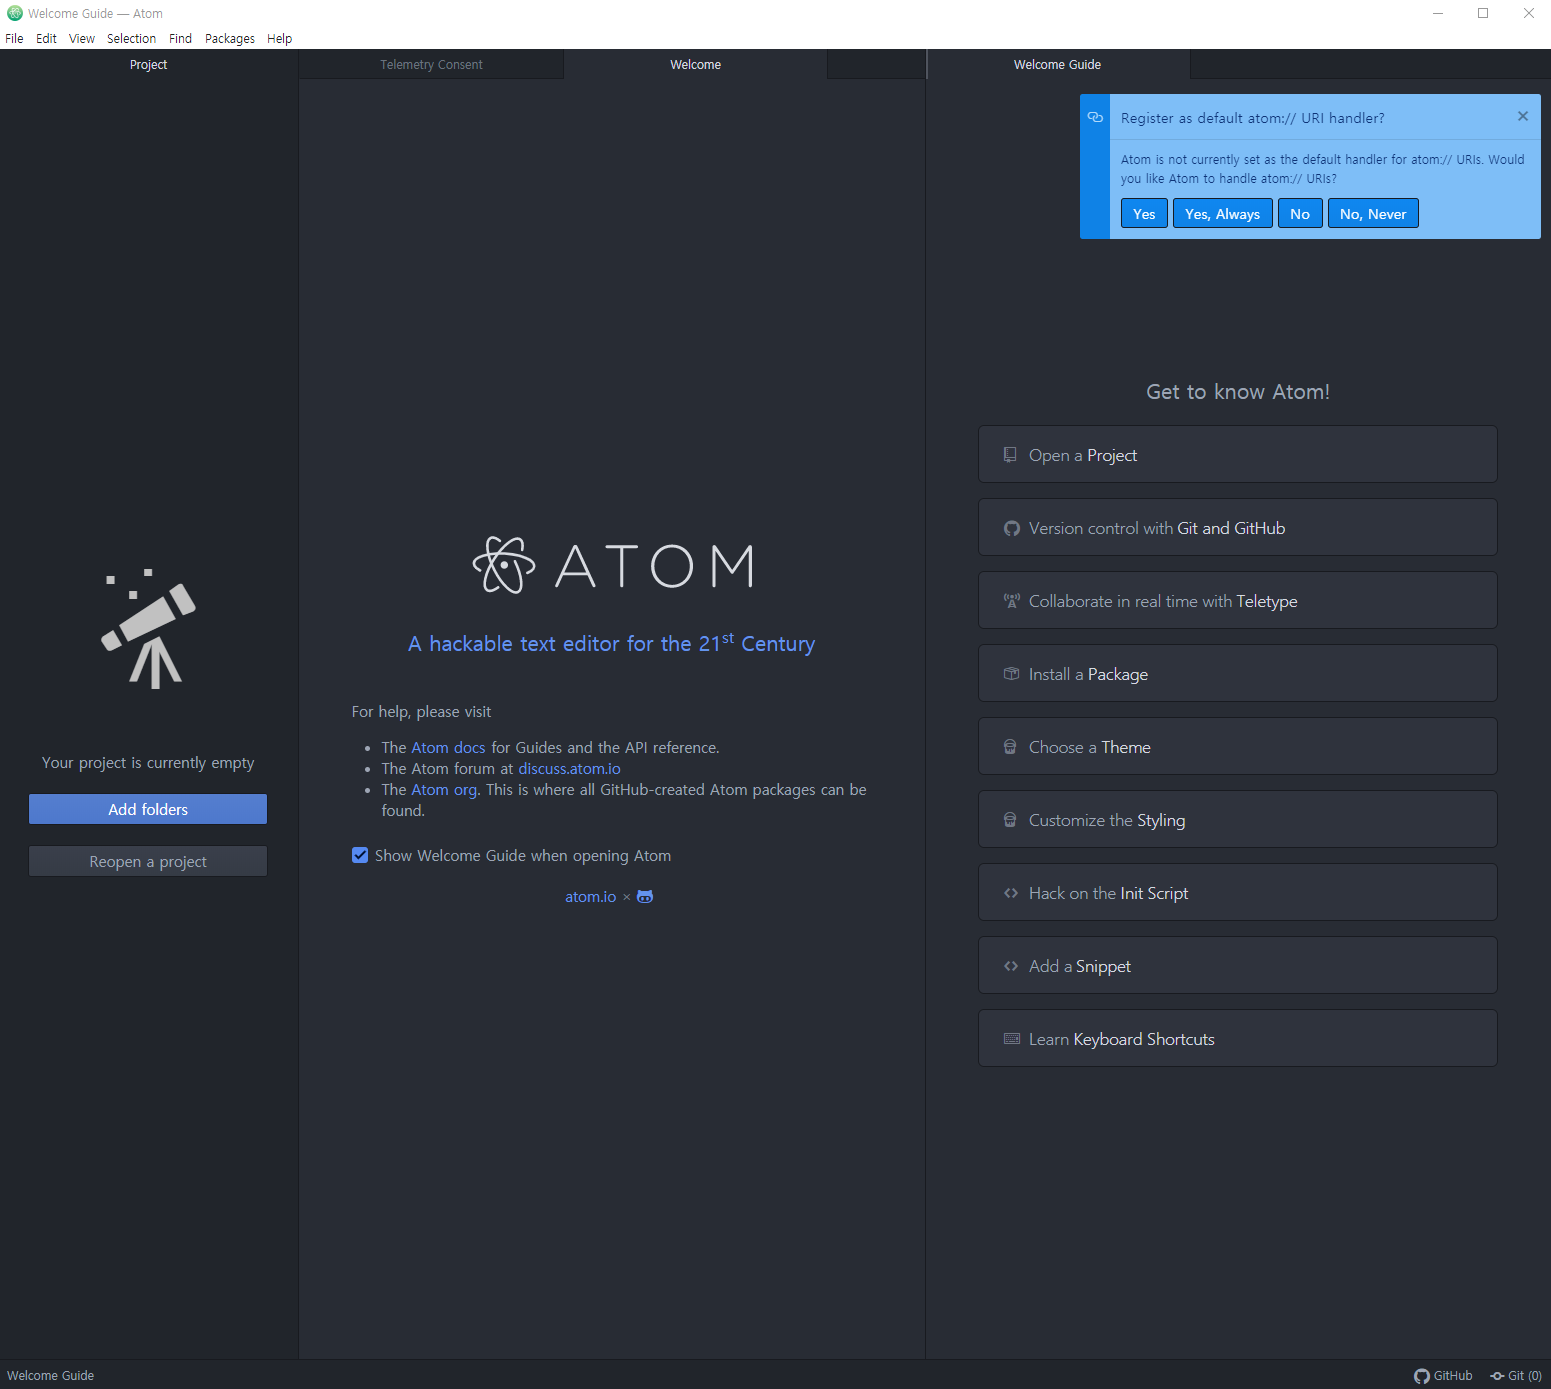Maximize the Atom window

coord(1483,13)
